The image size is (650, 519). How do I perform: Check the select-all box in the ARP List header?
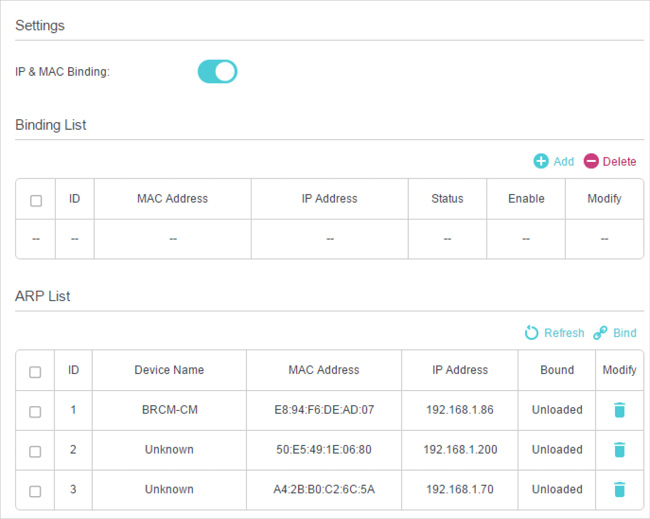point(35,372)
